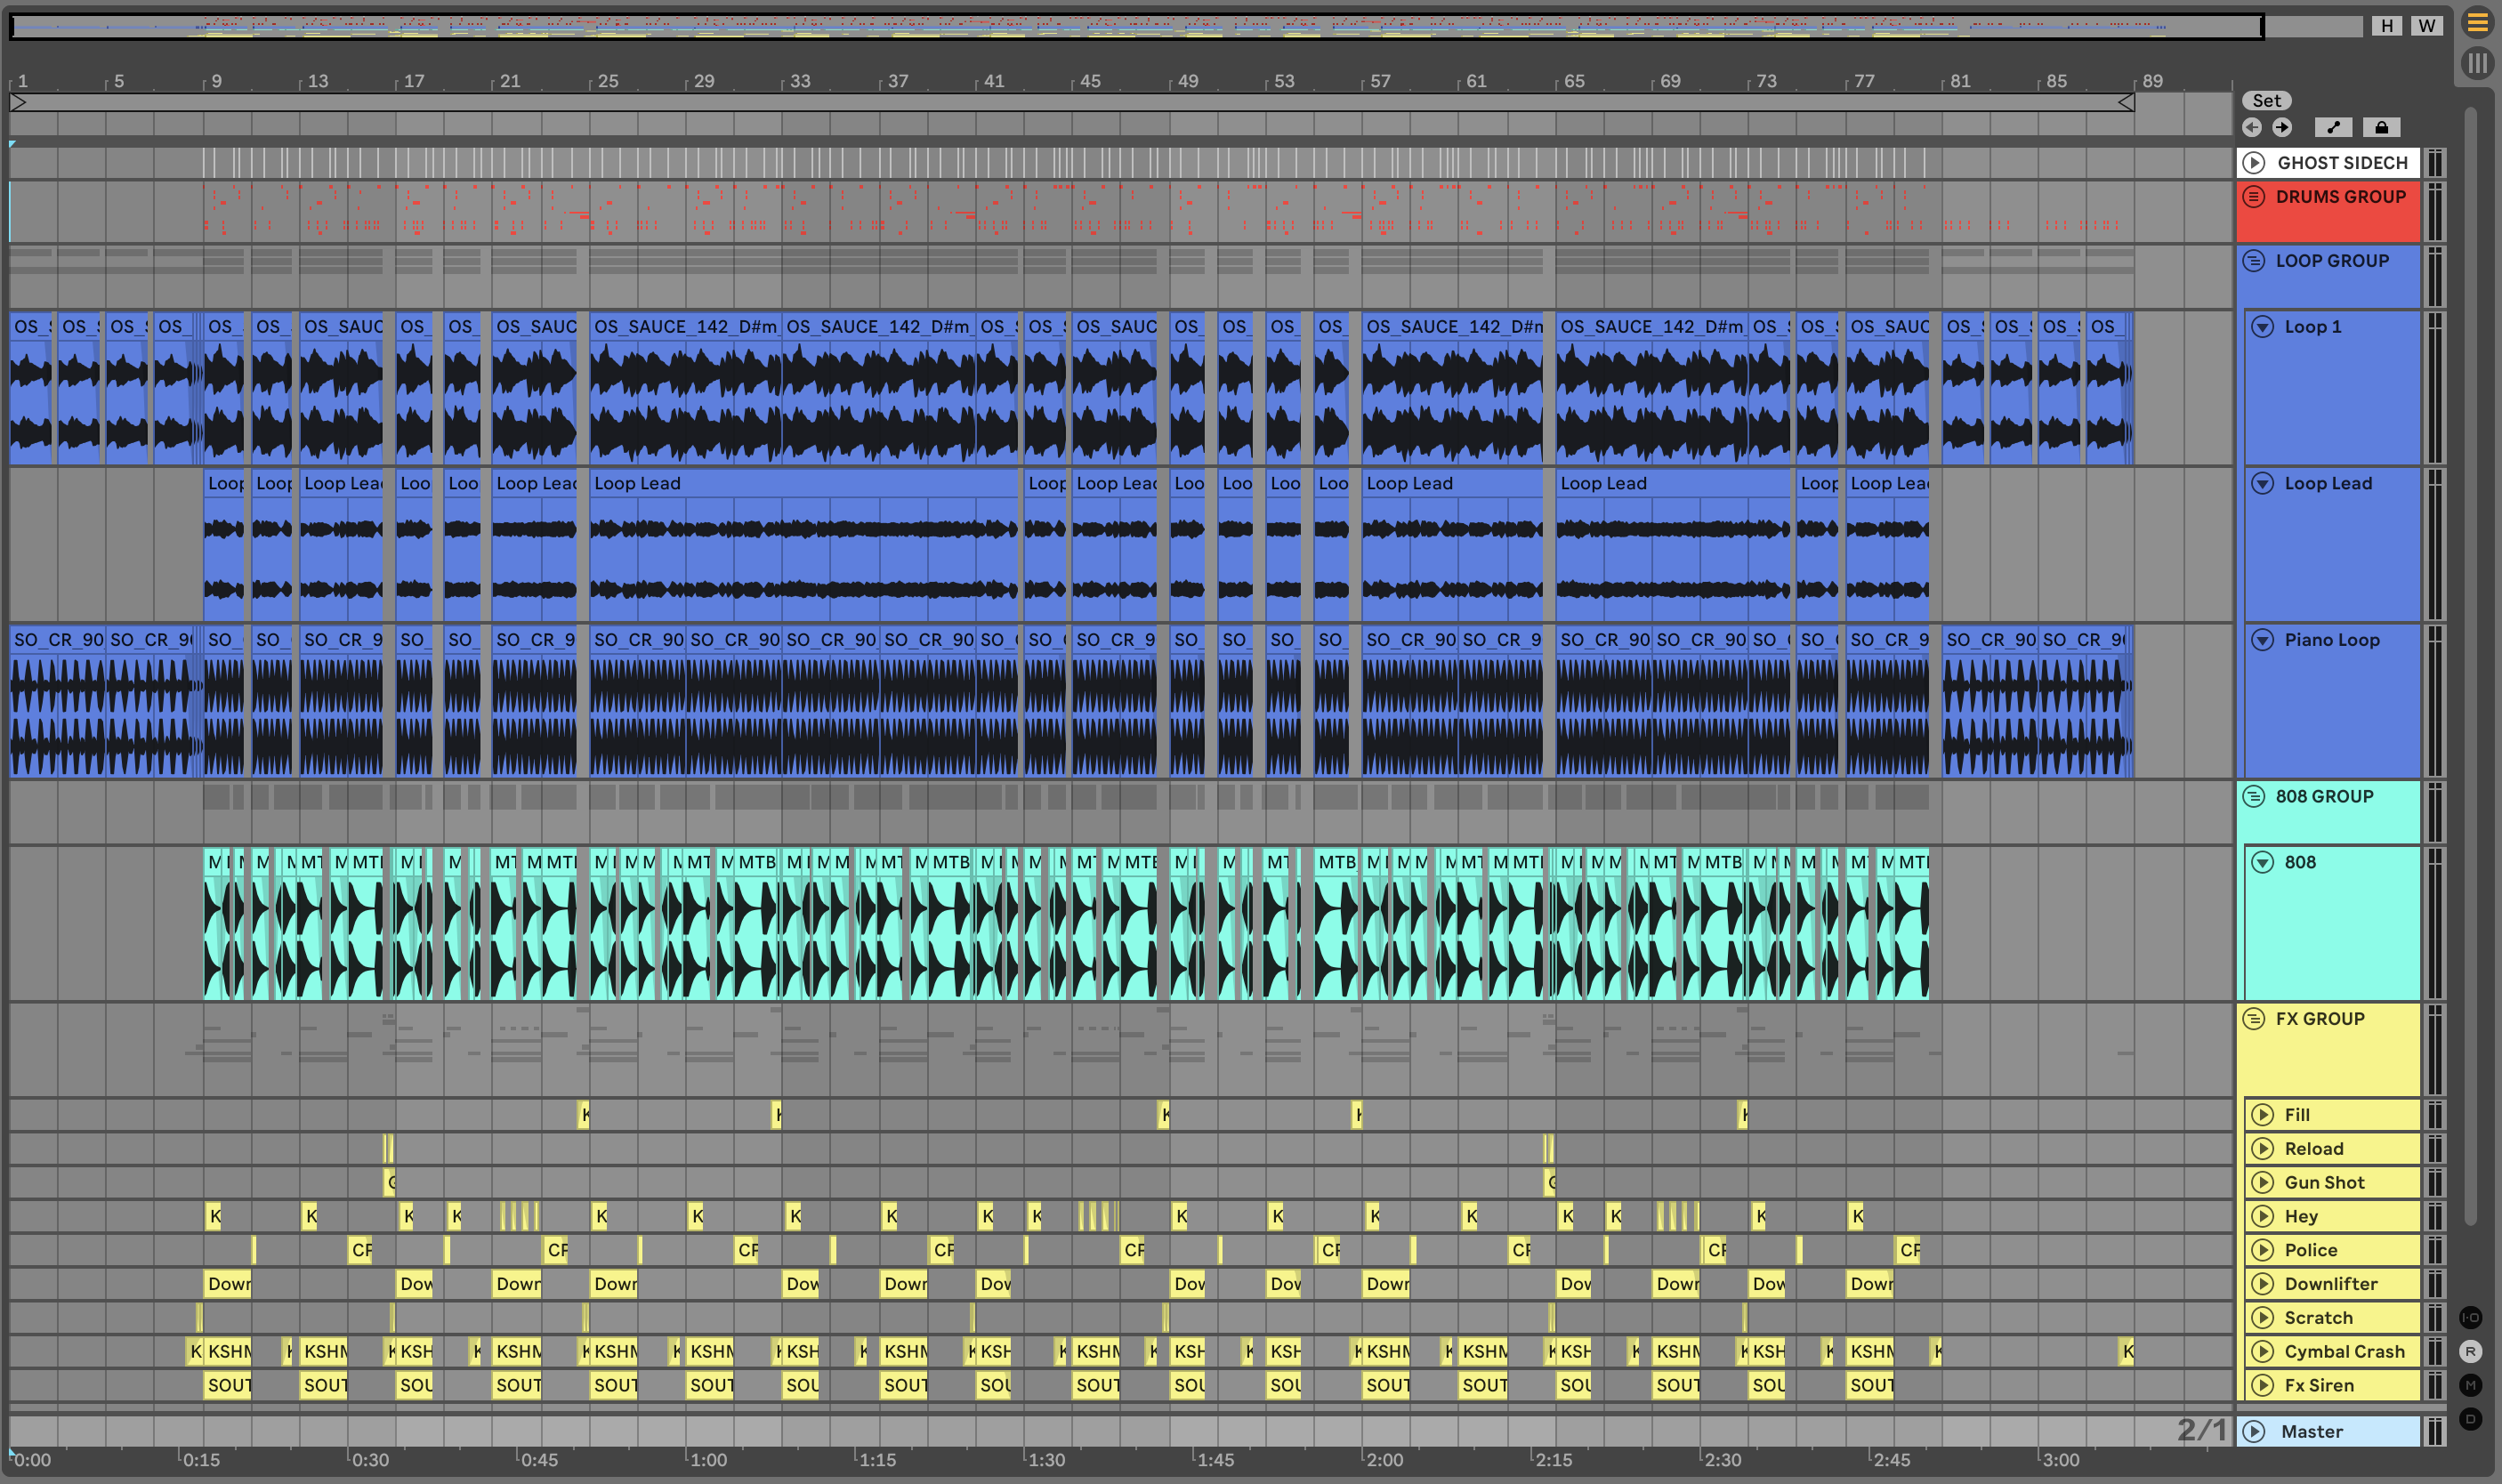Click the Master track play icon

pos(2254,1431)
